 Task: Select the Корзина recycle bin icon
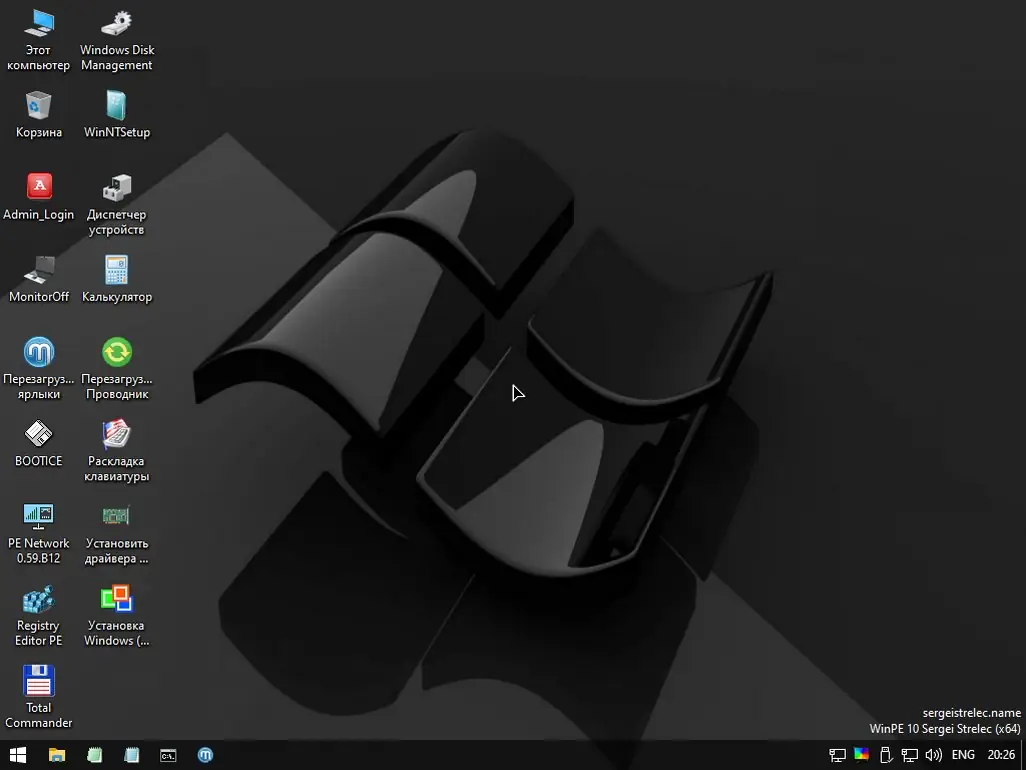click(x=39, y=114)
